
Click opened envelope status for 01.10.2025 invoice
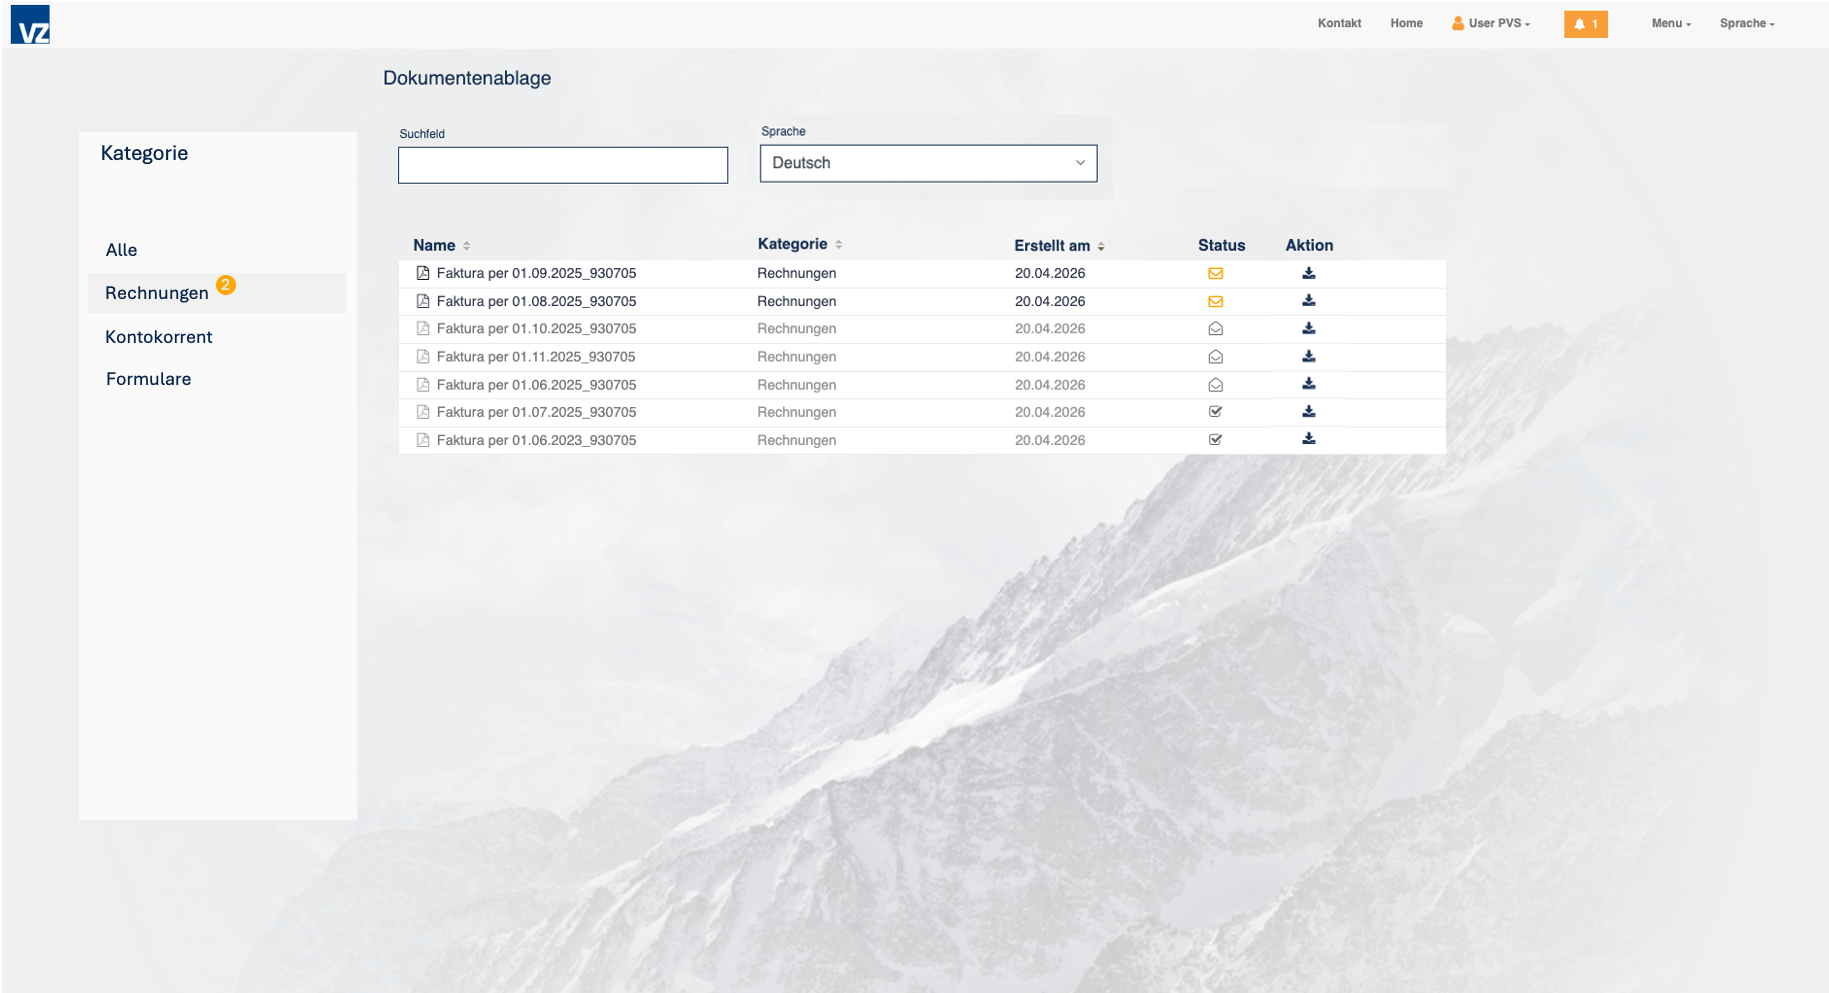1215,329
